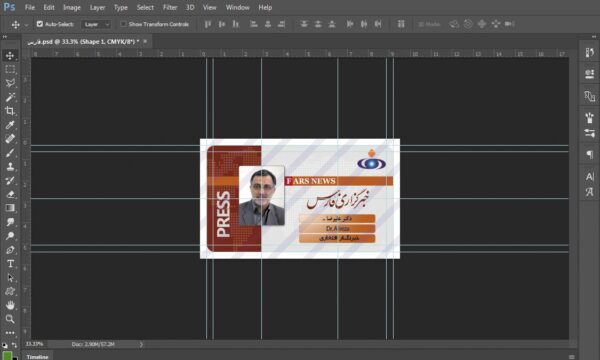Open the File menu
The image size is (600, 360).
point(29,7)
